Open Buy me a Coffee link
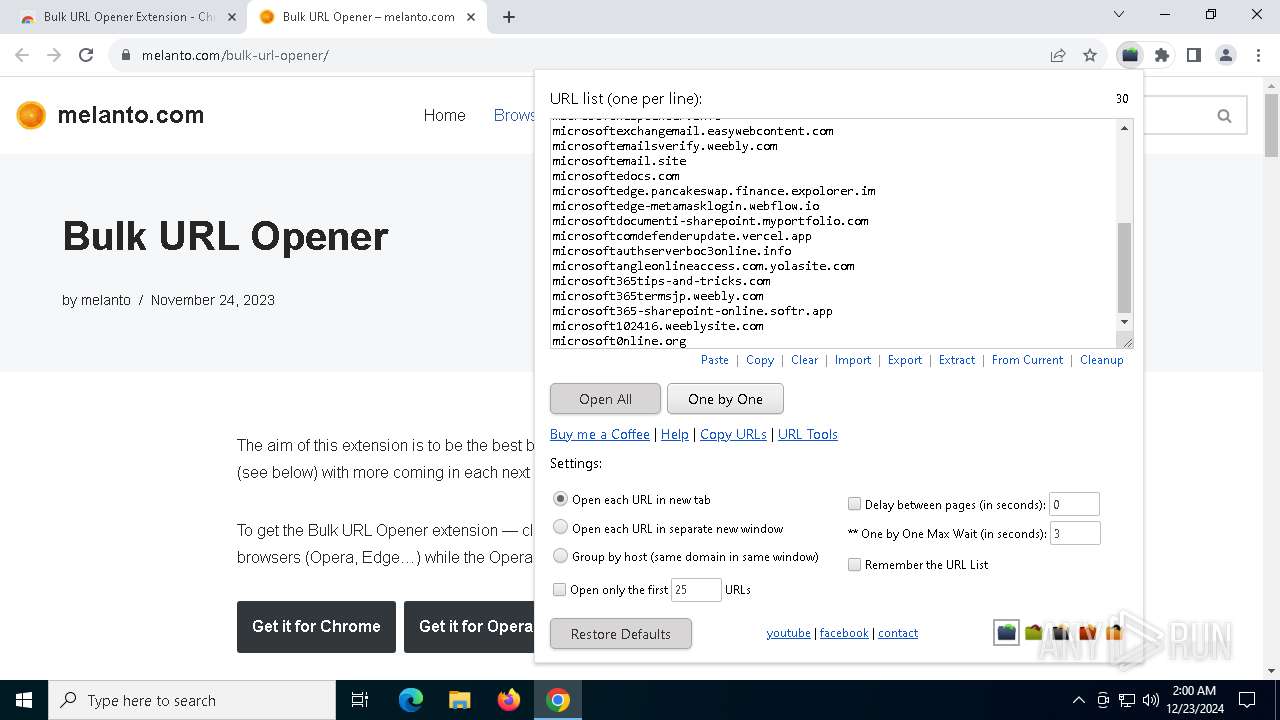Viewport: 1280px width, 720px height. (600, 434)
